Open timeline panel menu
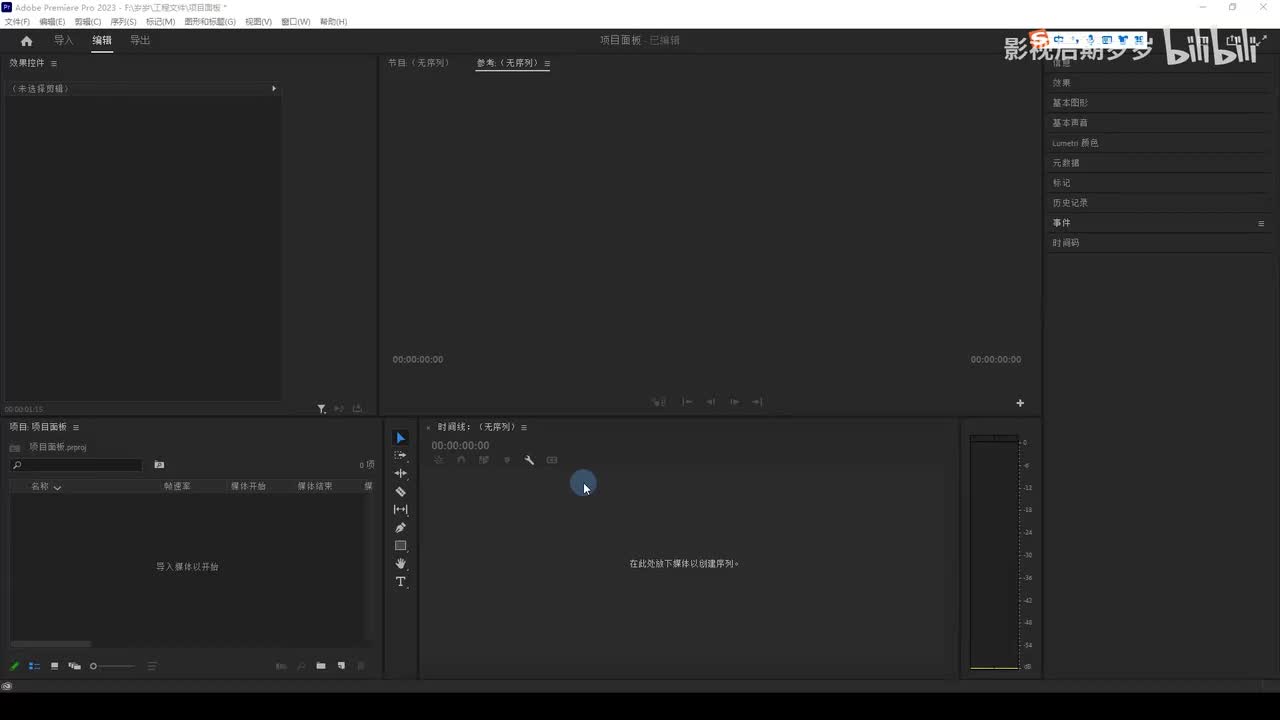Viewport: 1280px width, 720px height. coord(524,427)
